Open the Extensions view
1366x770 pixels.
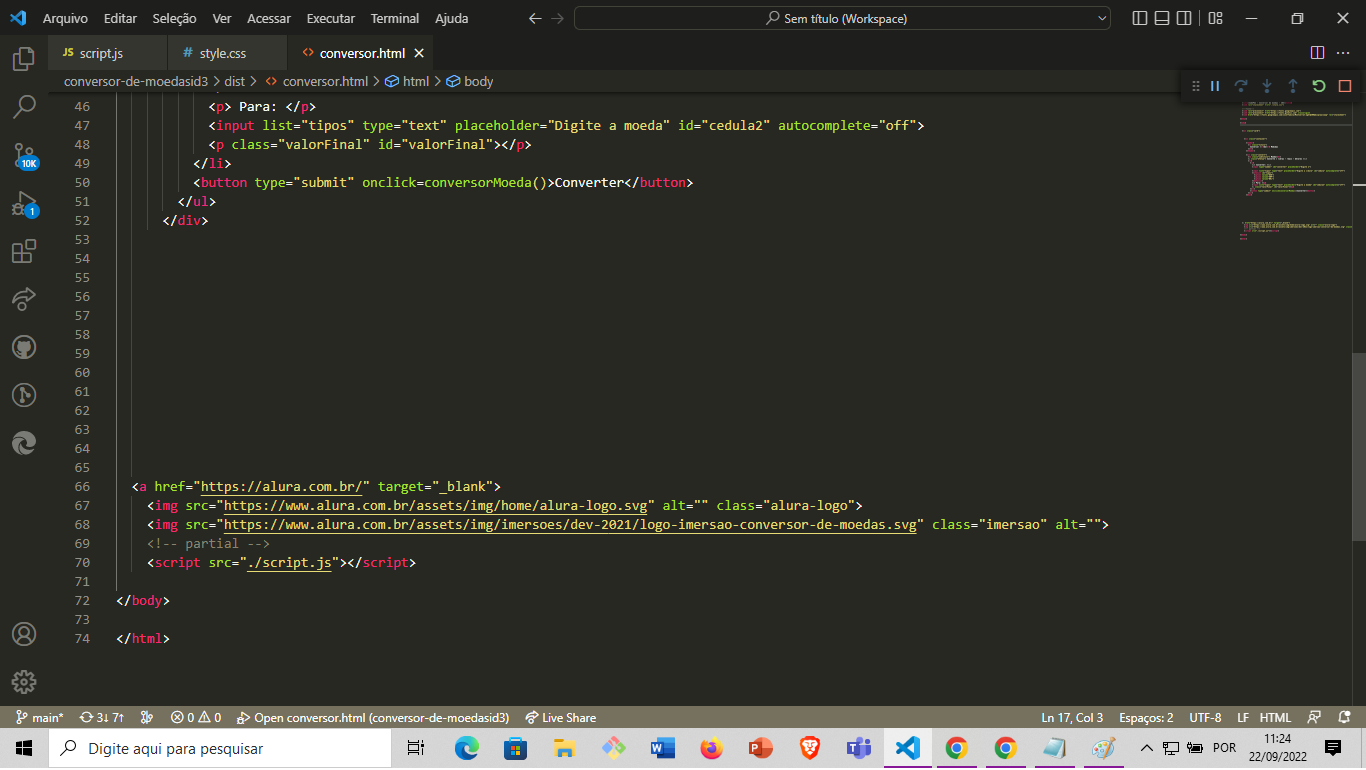(x=24, y=251)
